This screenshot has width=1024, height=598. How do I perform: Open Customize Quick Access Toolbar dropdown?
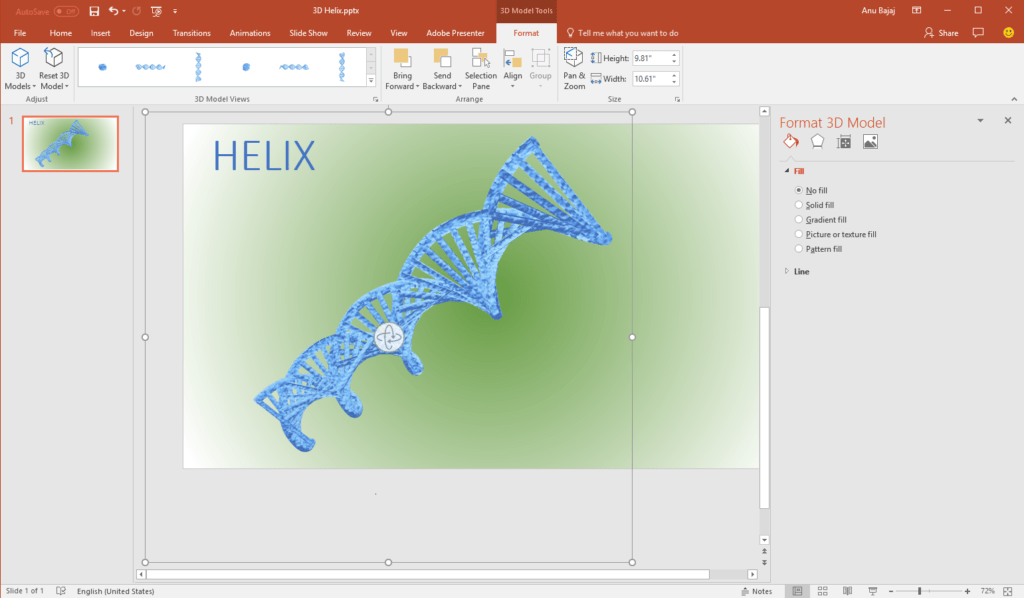tap(175, 11)
